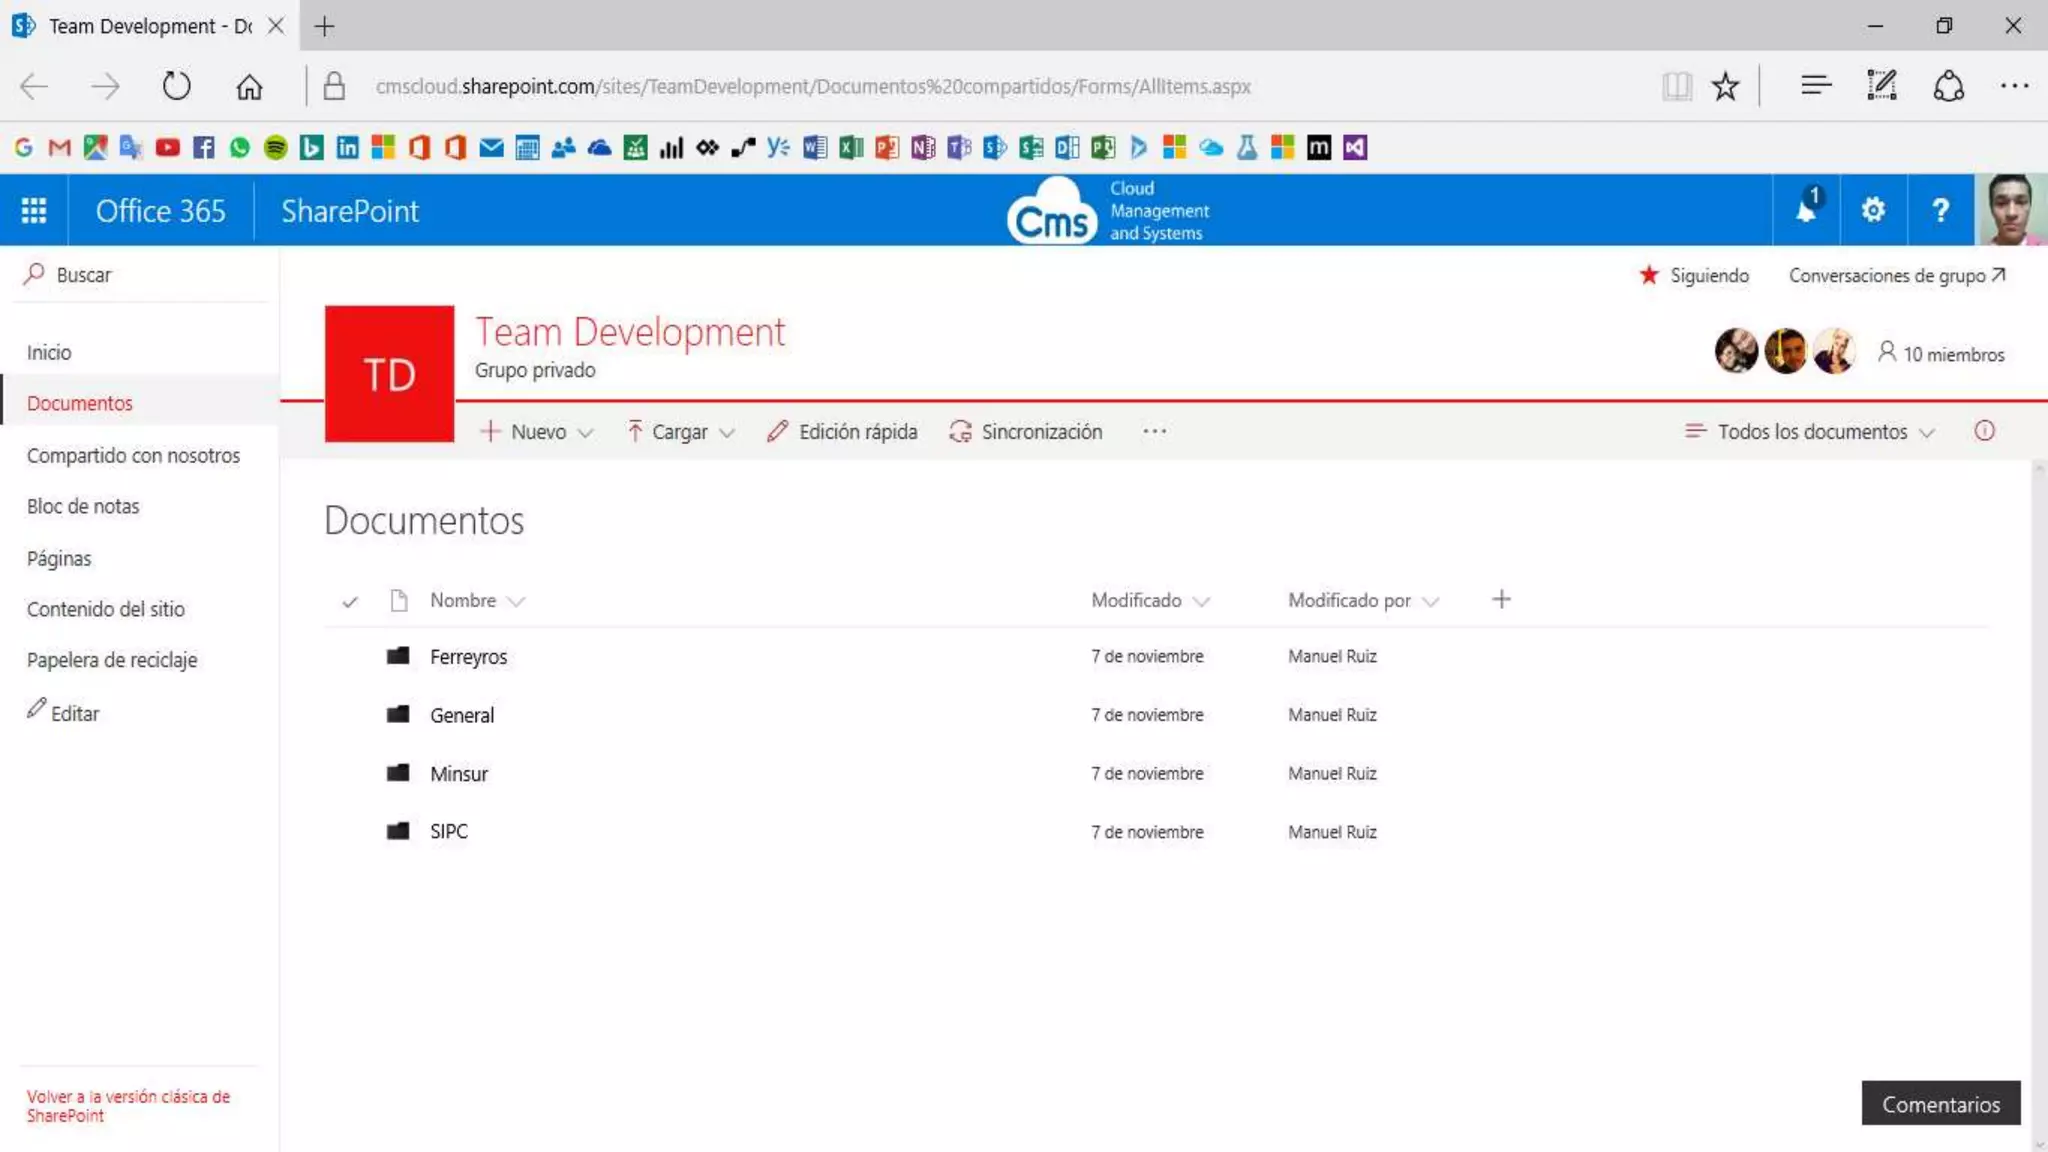2048x1152 pixels.
Task: Click the help question mark icon
Action: (1940, 210)
